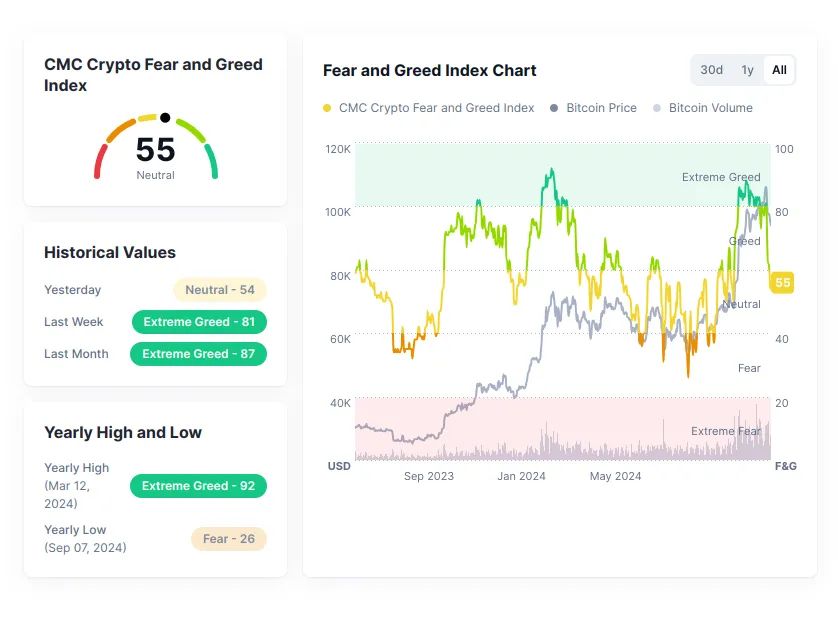Toggle Bitcoin Price series in legend
This screenshot has width=838, height=619.
pyautogui.click(x=601, y=108)
